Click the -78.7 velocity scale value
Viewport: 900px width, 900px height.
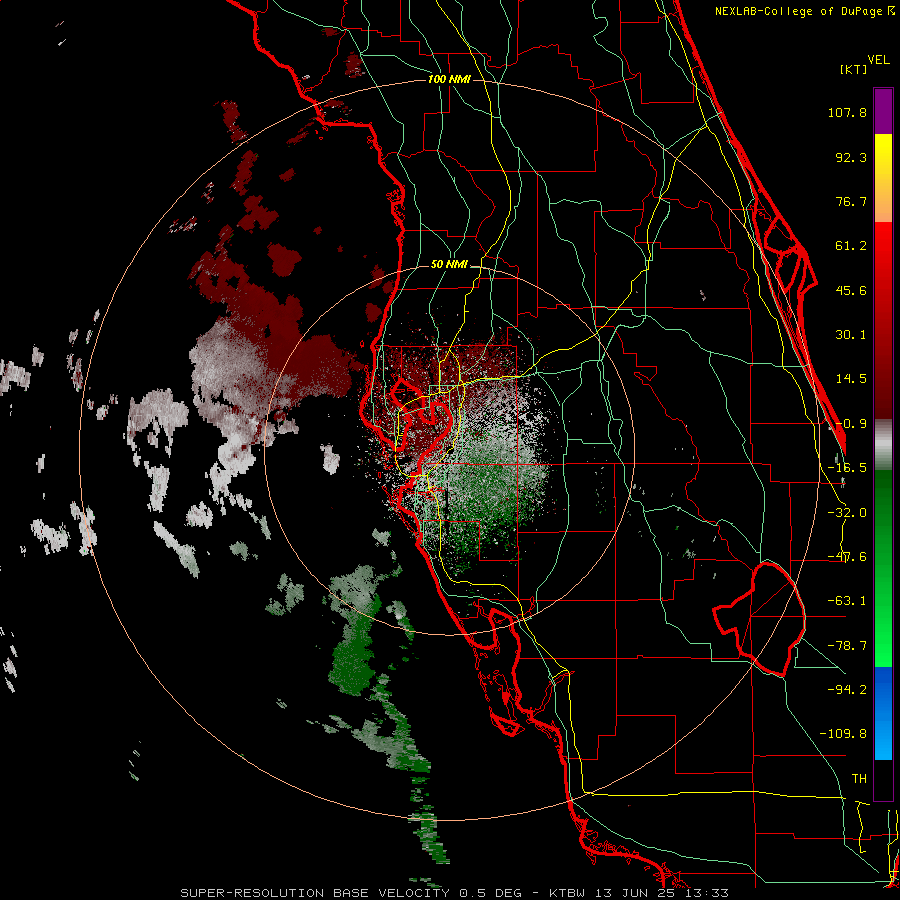tap(847, 646)
